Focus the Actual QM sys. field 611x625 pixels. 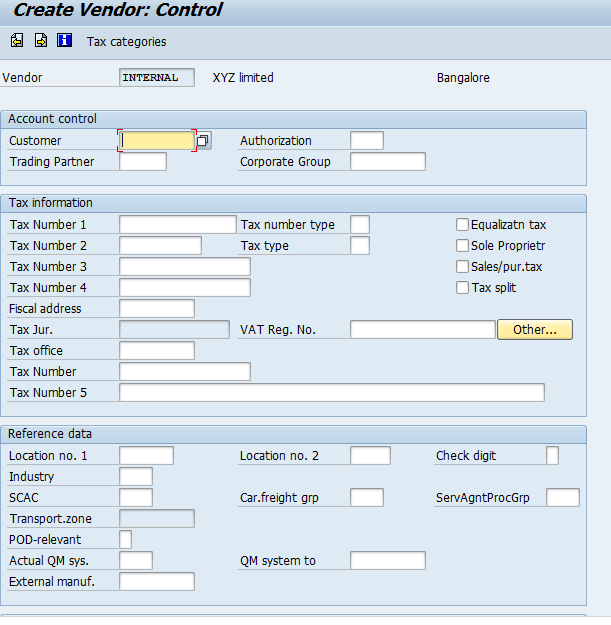click(x=136, y=561)
